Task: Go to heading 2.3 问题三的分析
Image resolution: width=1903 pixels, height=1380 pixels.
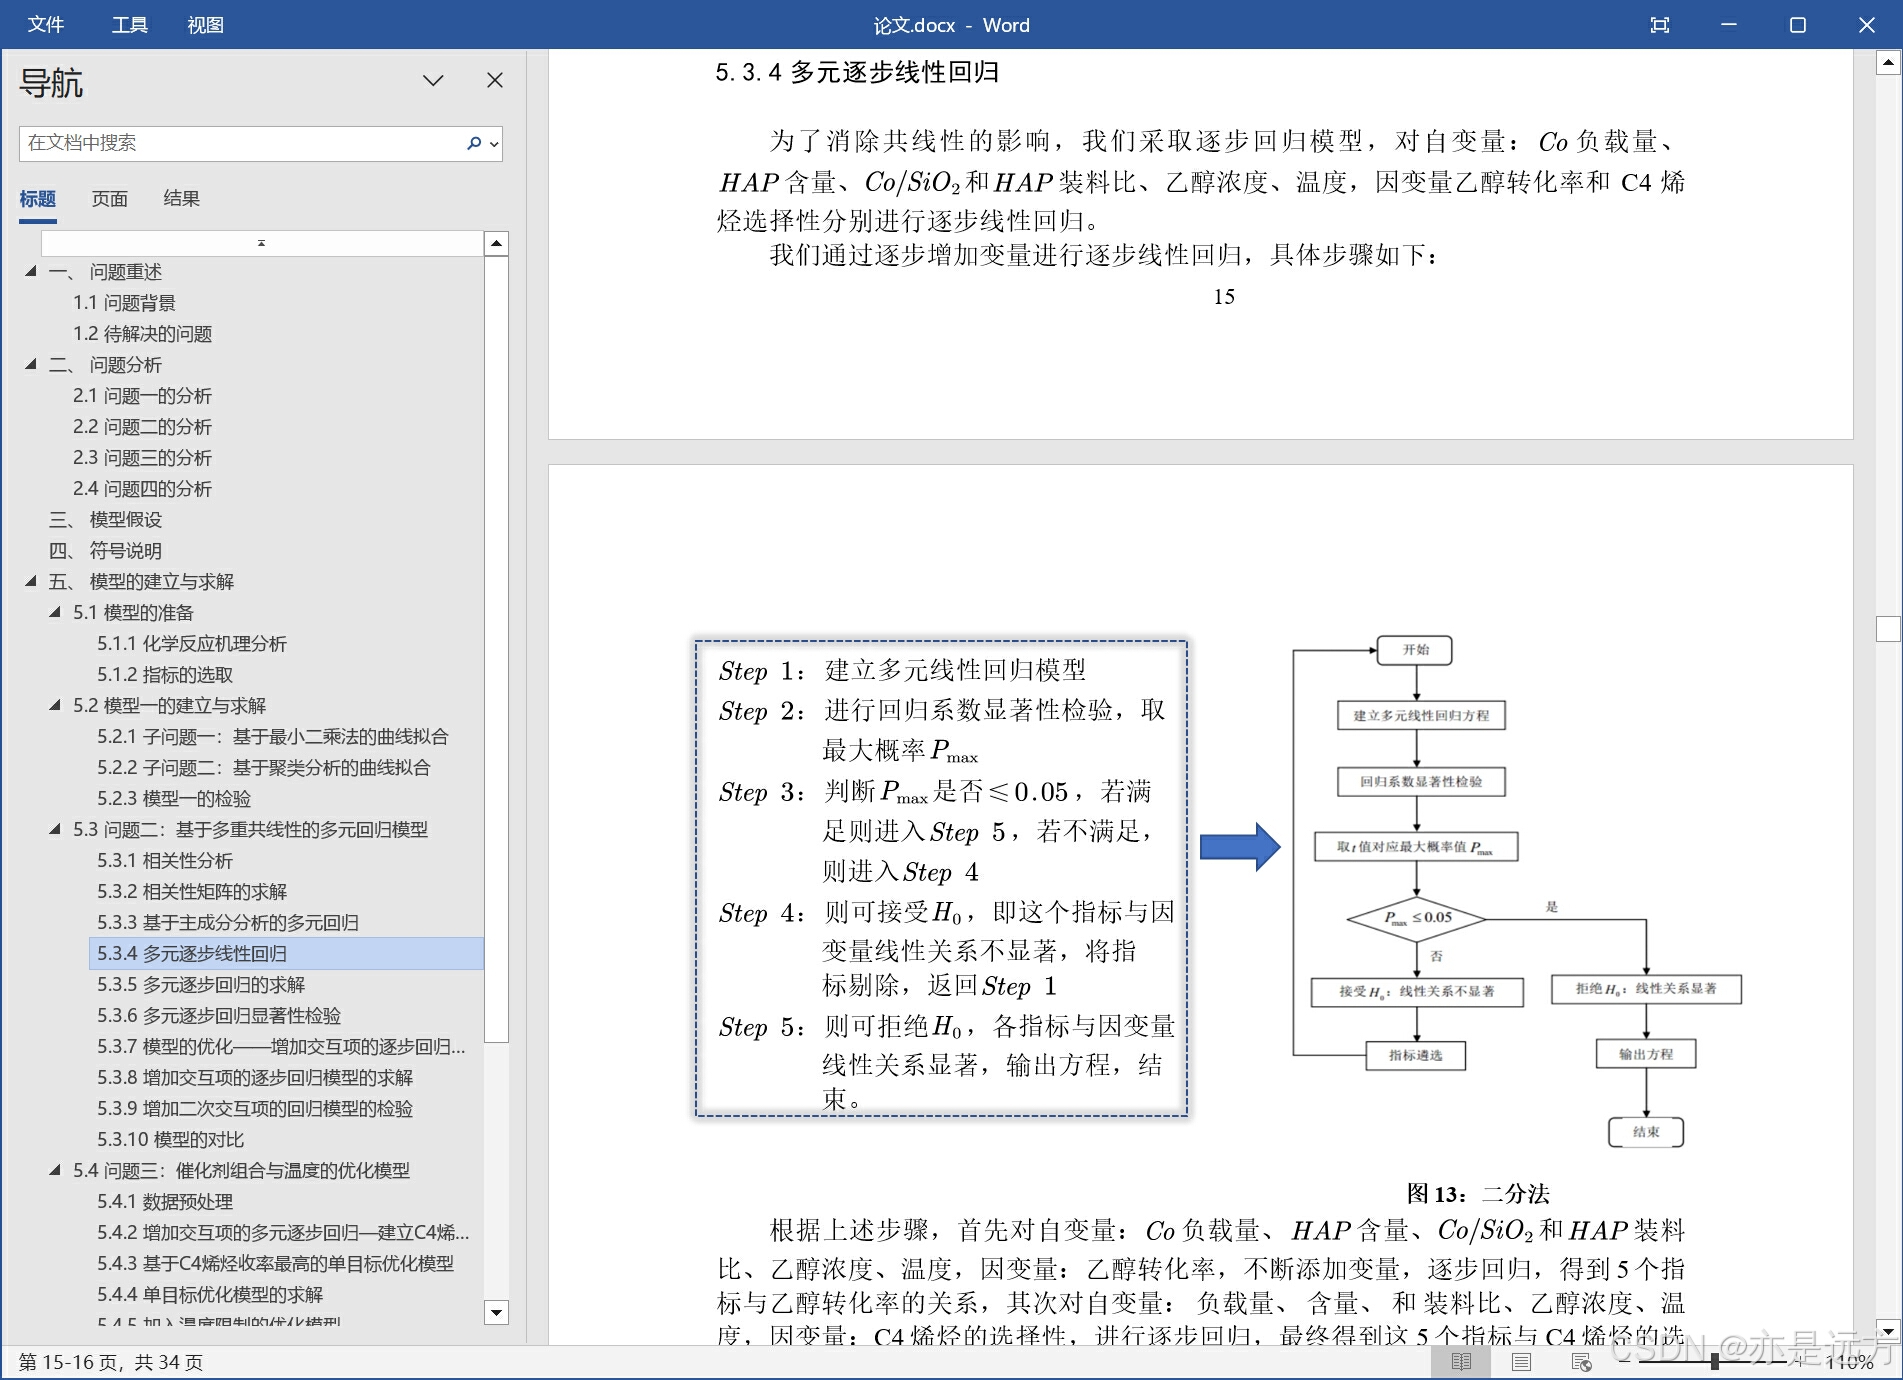Action: [x=142, y=457]
